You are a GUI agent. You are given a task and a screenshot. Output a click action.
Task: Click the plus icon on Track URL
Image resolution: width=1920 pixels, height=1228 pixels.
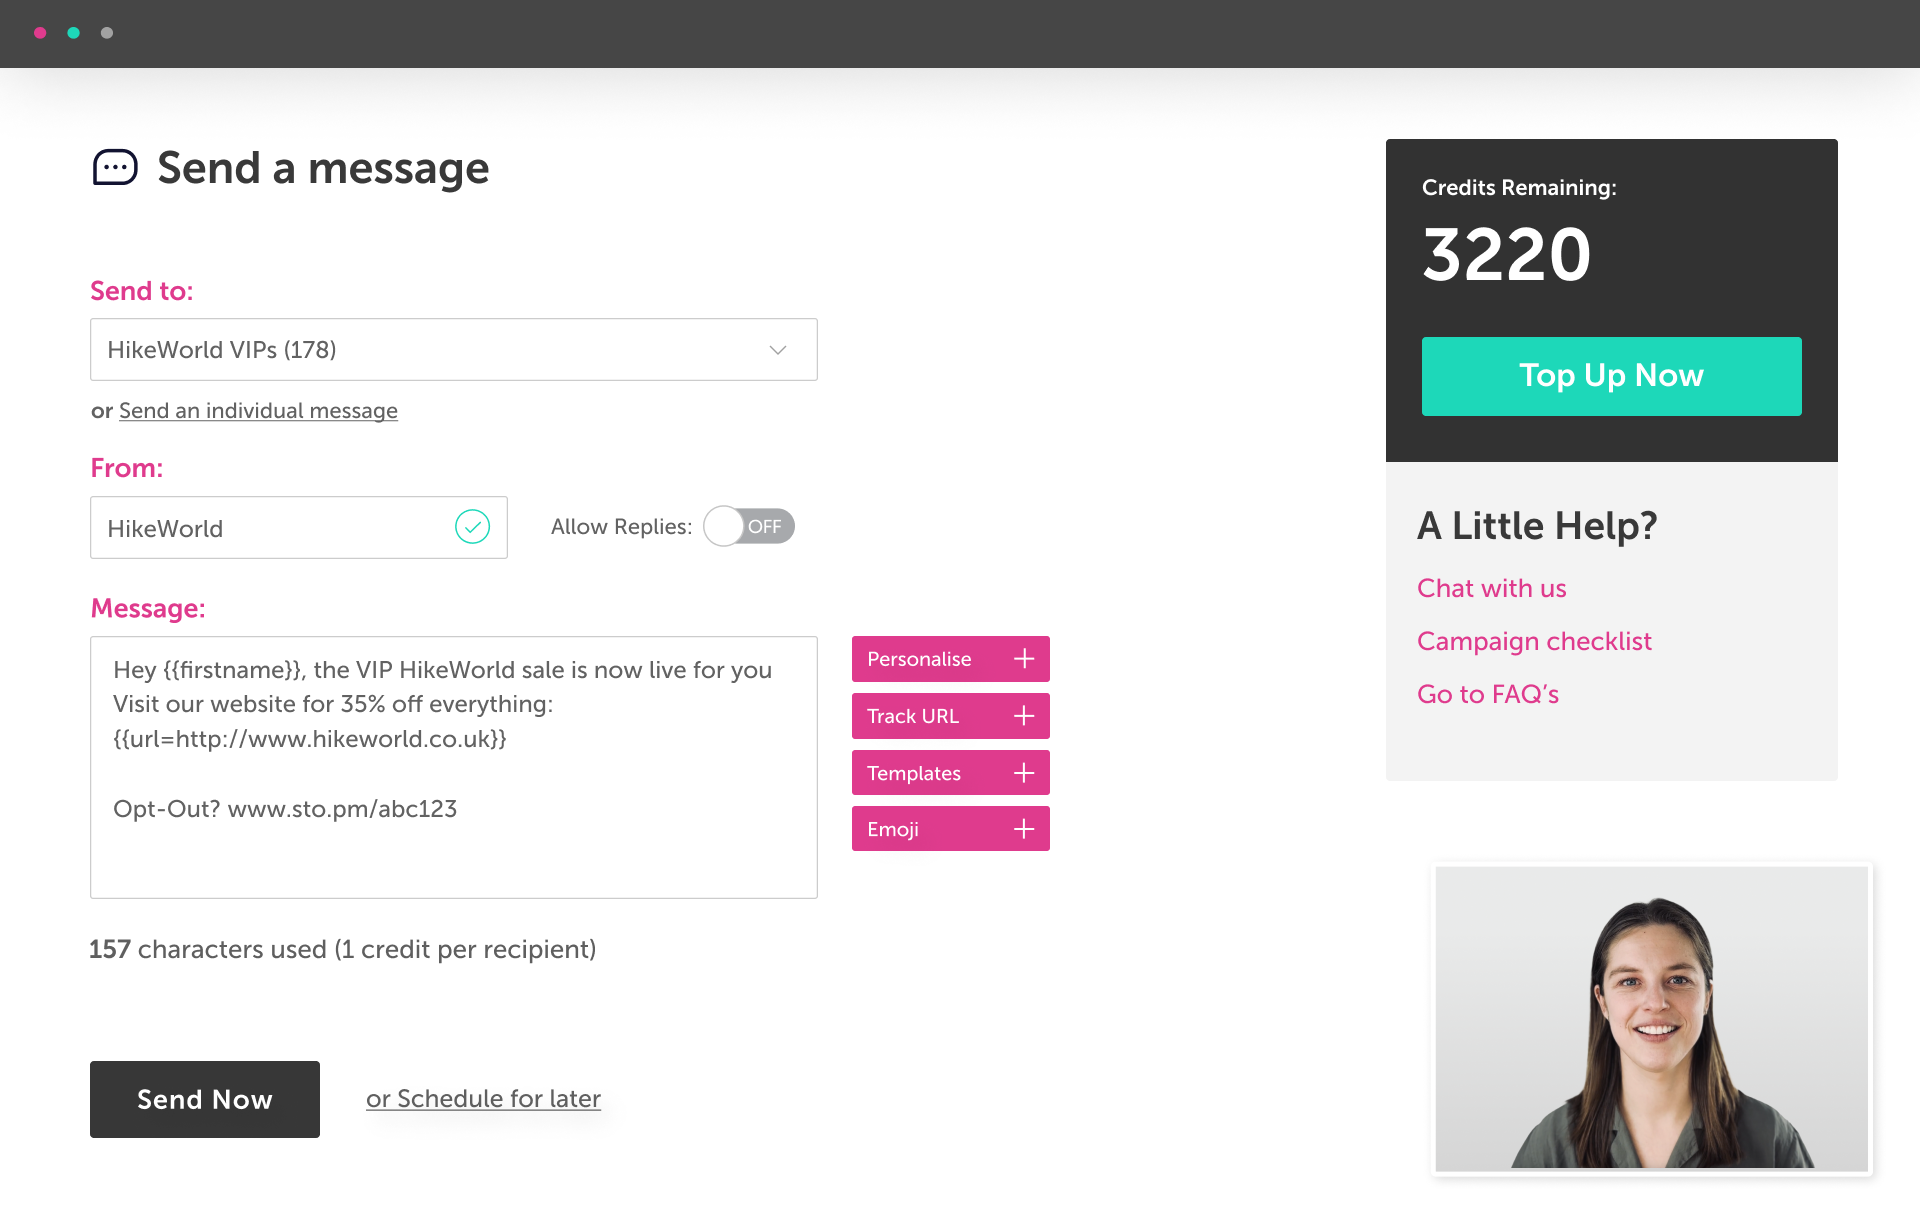(x=1023, y=716)
